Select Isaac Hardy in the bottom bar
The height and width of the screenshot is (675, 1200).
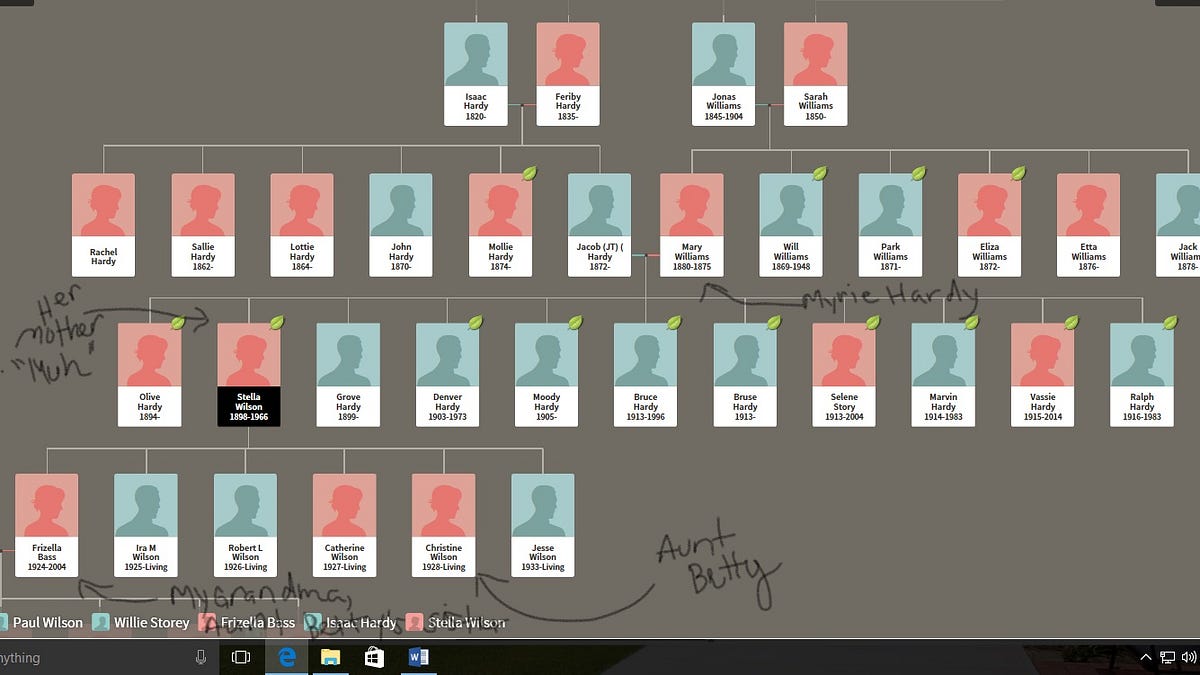(351, 622)
